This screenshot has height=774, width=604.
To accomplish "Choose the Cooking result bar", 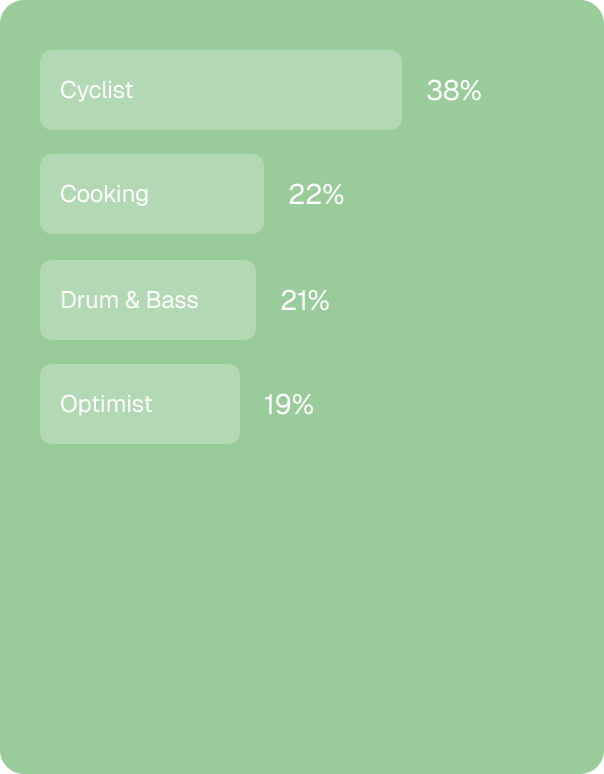I will tap(151, 194).
